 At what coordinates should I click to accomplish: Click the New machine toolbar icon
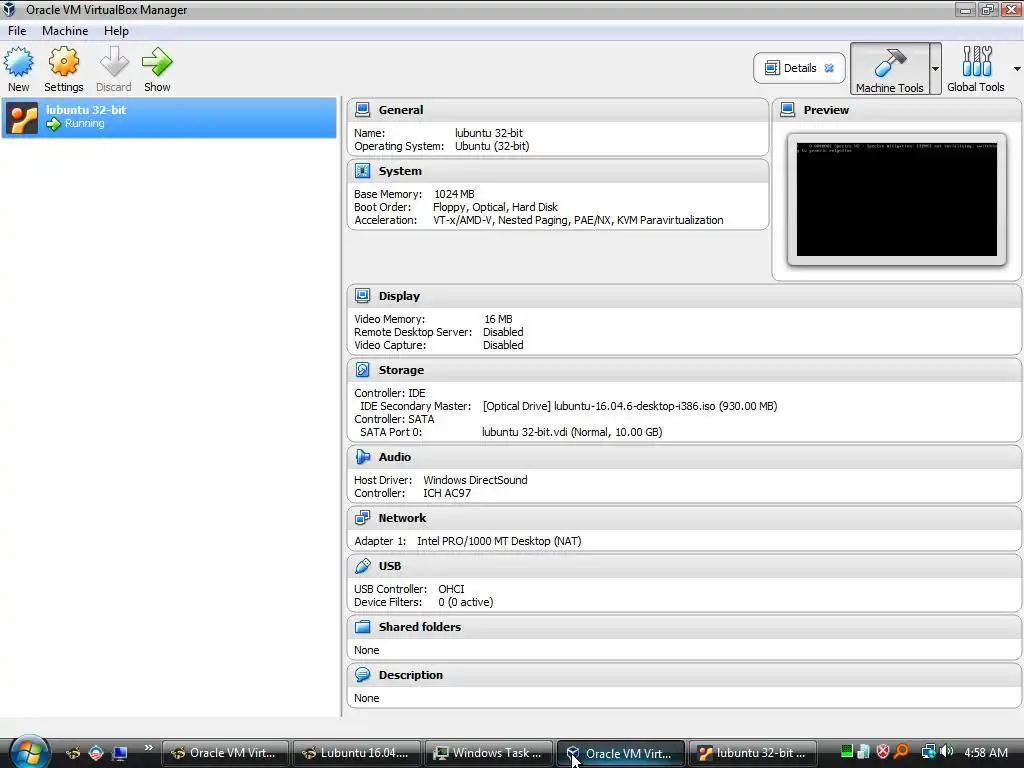[18, 63]
